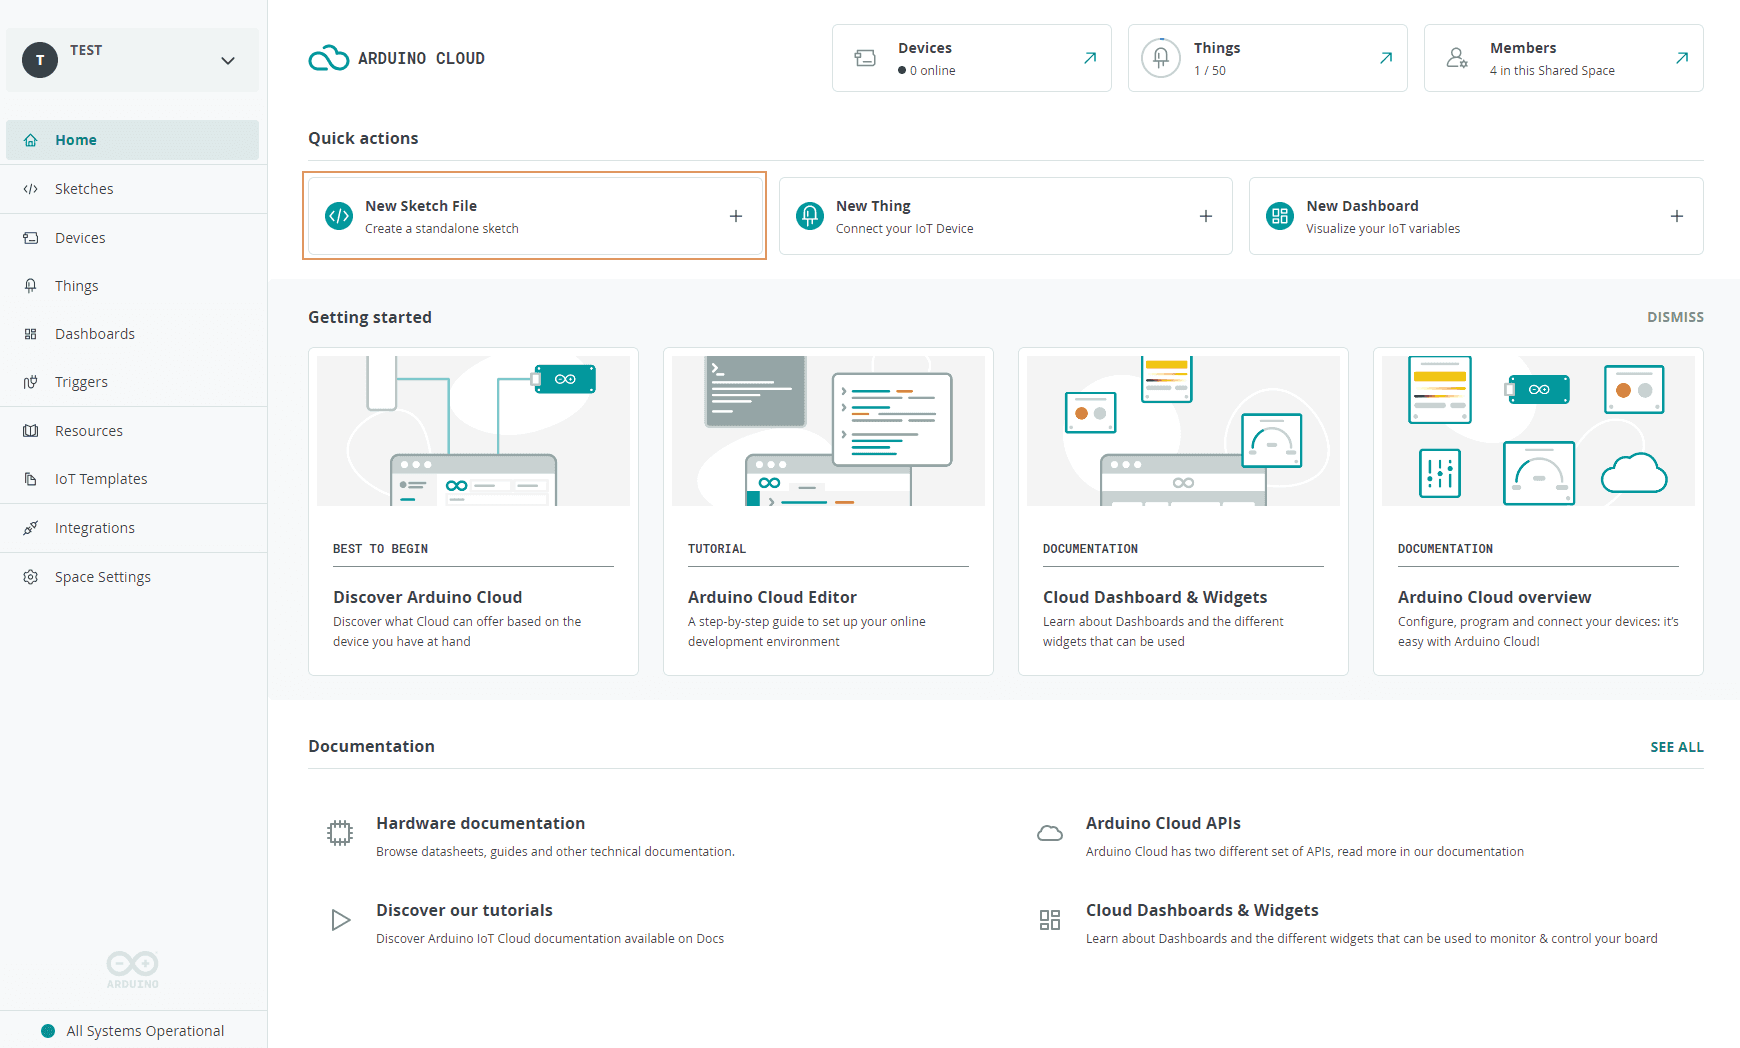Open the Arduino Cloud Editor tutorial card

click(x=828, y=511)
